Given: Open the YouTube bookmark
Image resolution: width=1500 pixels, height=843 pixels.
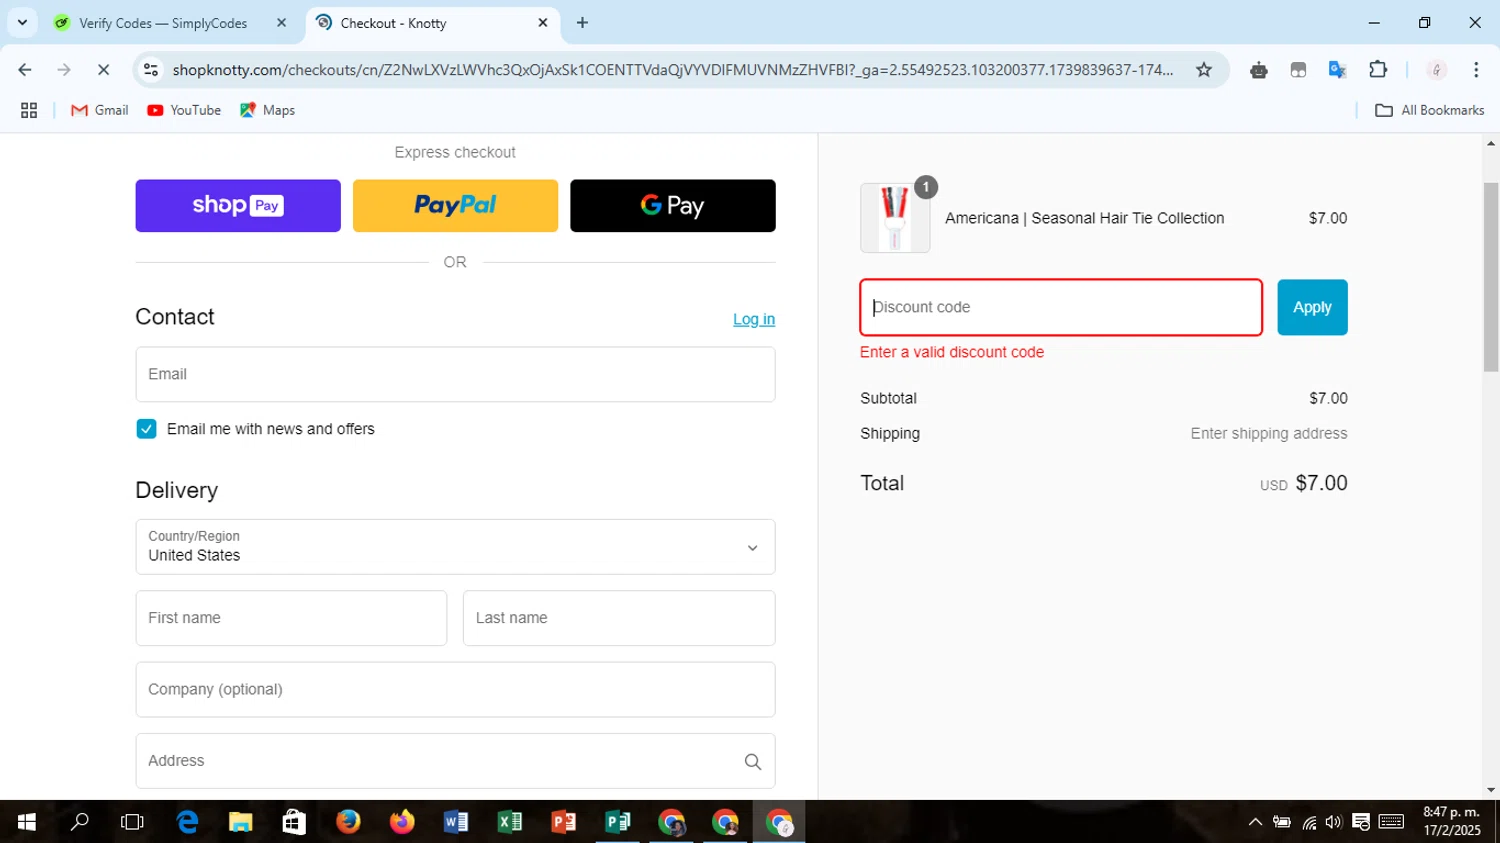Looking at the screenshot, I should click(x=184, y=110).
